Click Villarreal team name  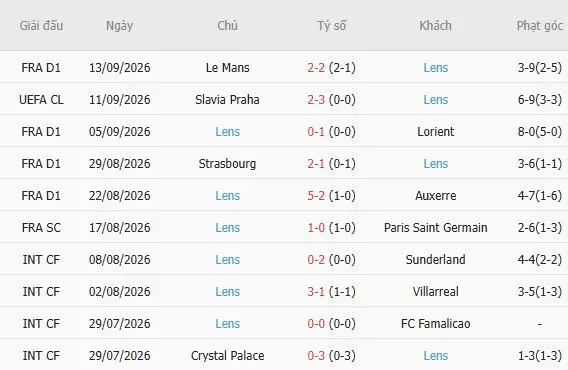pyautogui.click(x=435, y=291)
